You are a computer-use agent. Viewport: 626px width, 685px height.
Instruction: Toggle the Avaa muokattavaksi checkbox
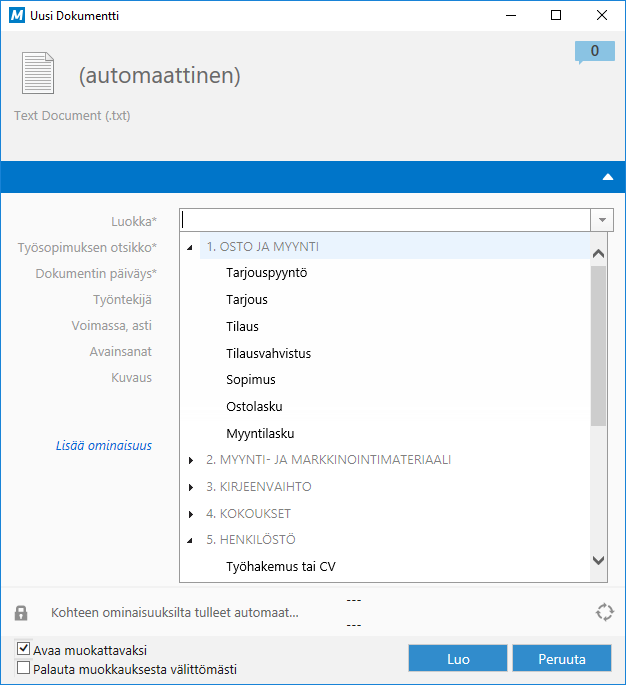pos(24,650)
